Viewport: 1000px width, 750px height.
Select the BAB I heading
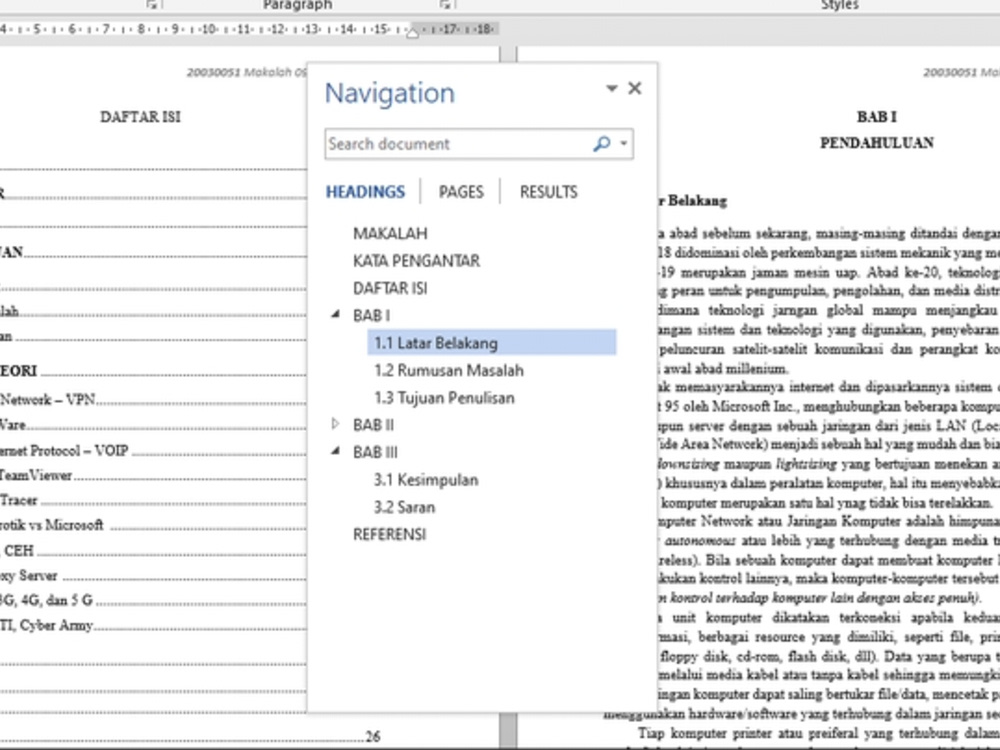tap(372, 316)
